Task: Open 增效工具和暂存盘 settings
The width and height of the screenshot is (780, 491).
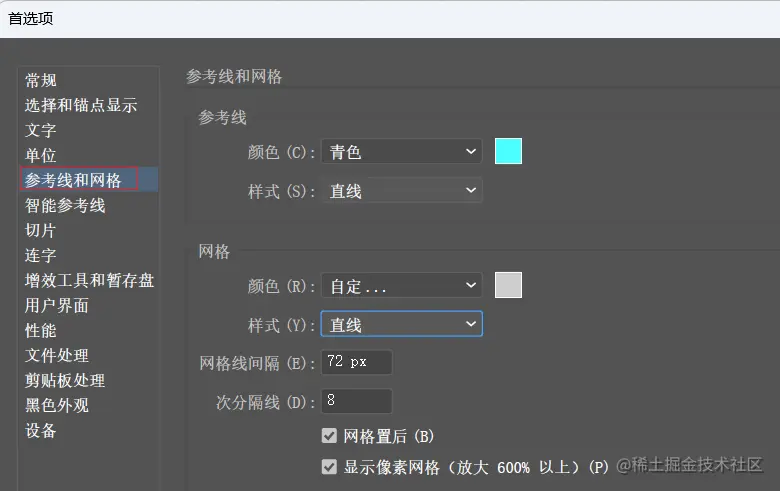Action: coord(90,280)
